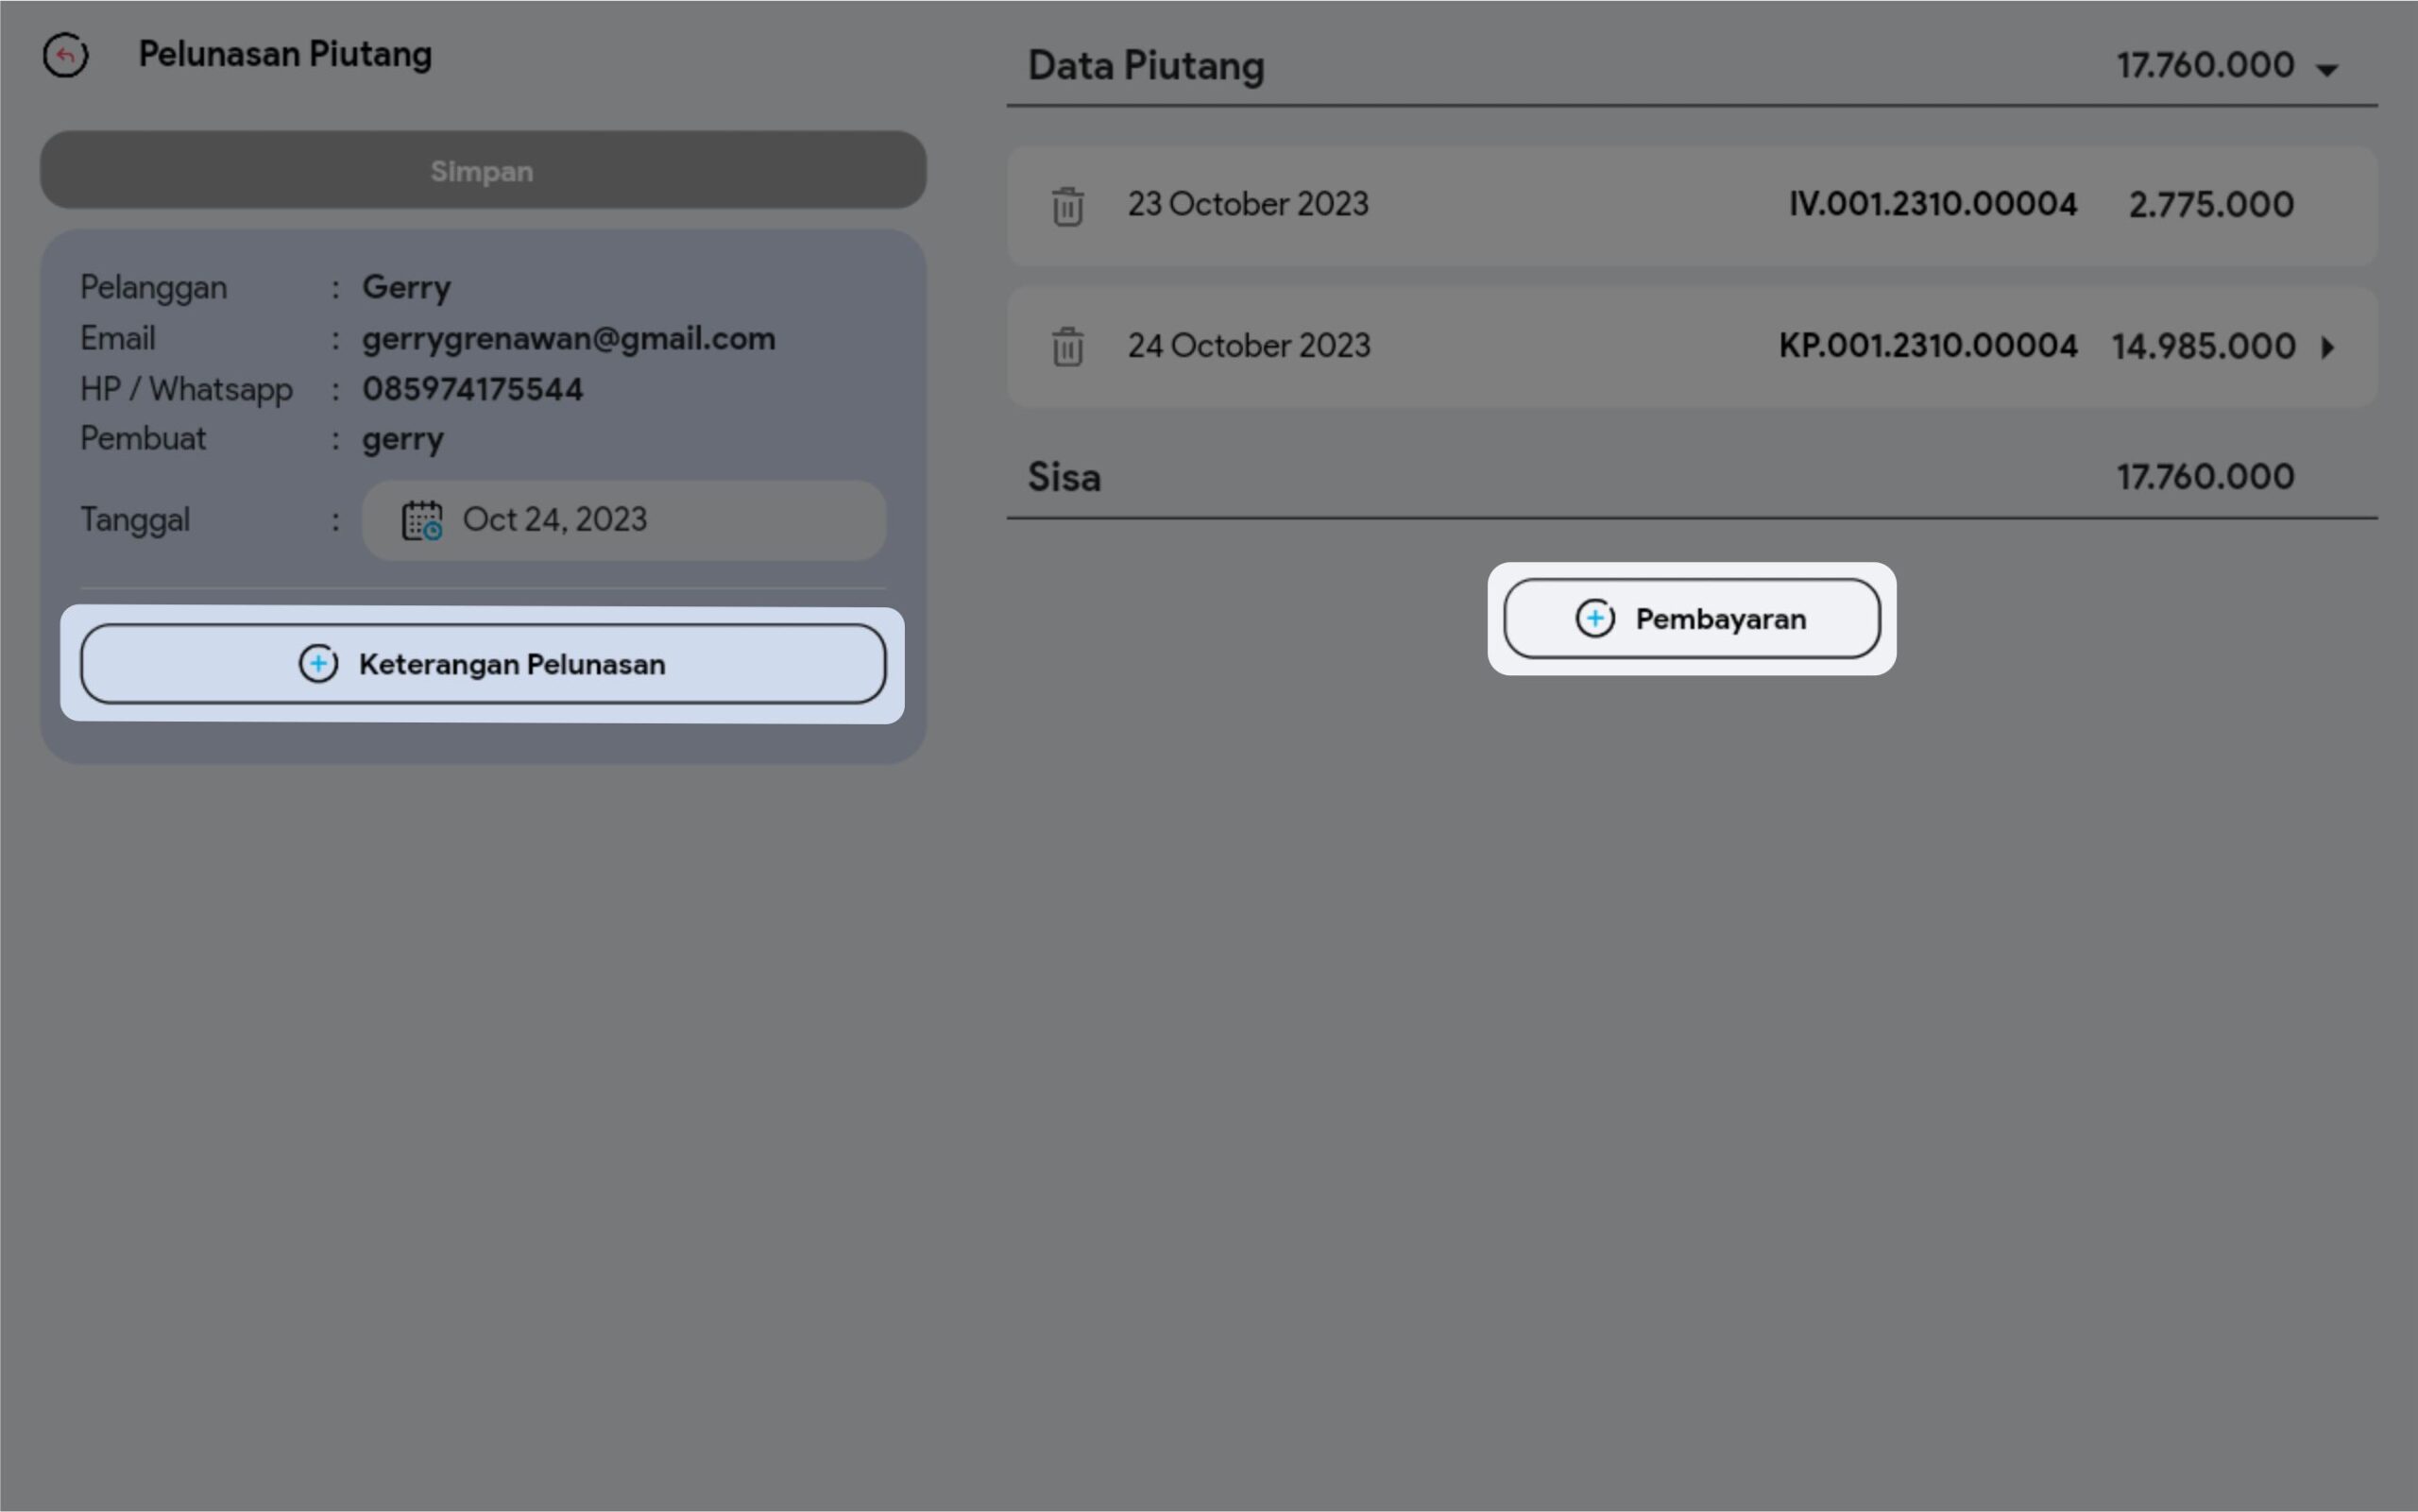
Task: Delete the 23 October 2023 receivable
Action: coord(1067,206)
